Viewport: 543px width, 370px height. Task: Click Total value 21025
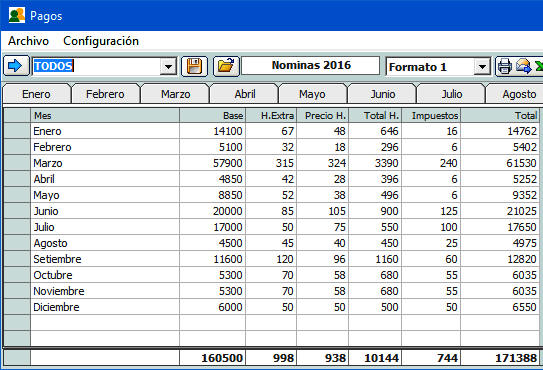tap(500, 211)
